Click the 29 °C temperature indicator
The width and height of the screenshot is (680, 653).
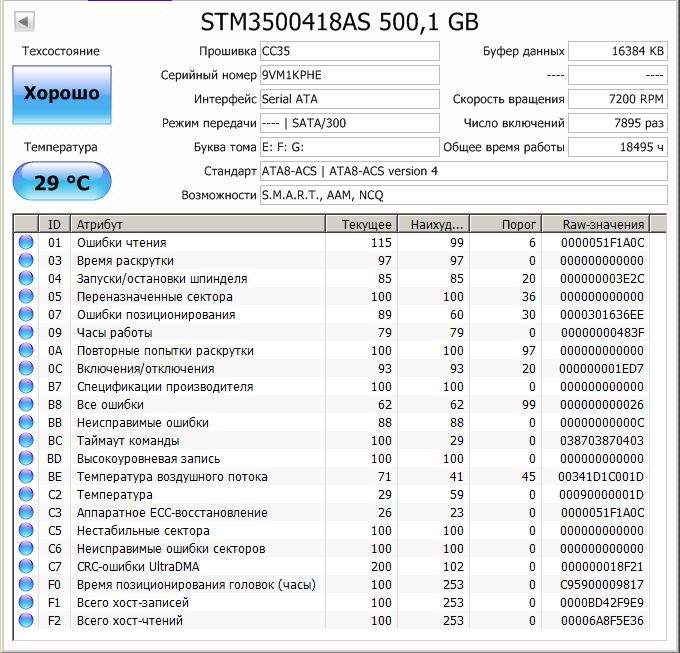[62, 182]
